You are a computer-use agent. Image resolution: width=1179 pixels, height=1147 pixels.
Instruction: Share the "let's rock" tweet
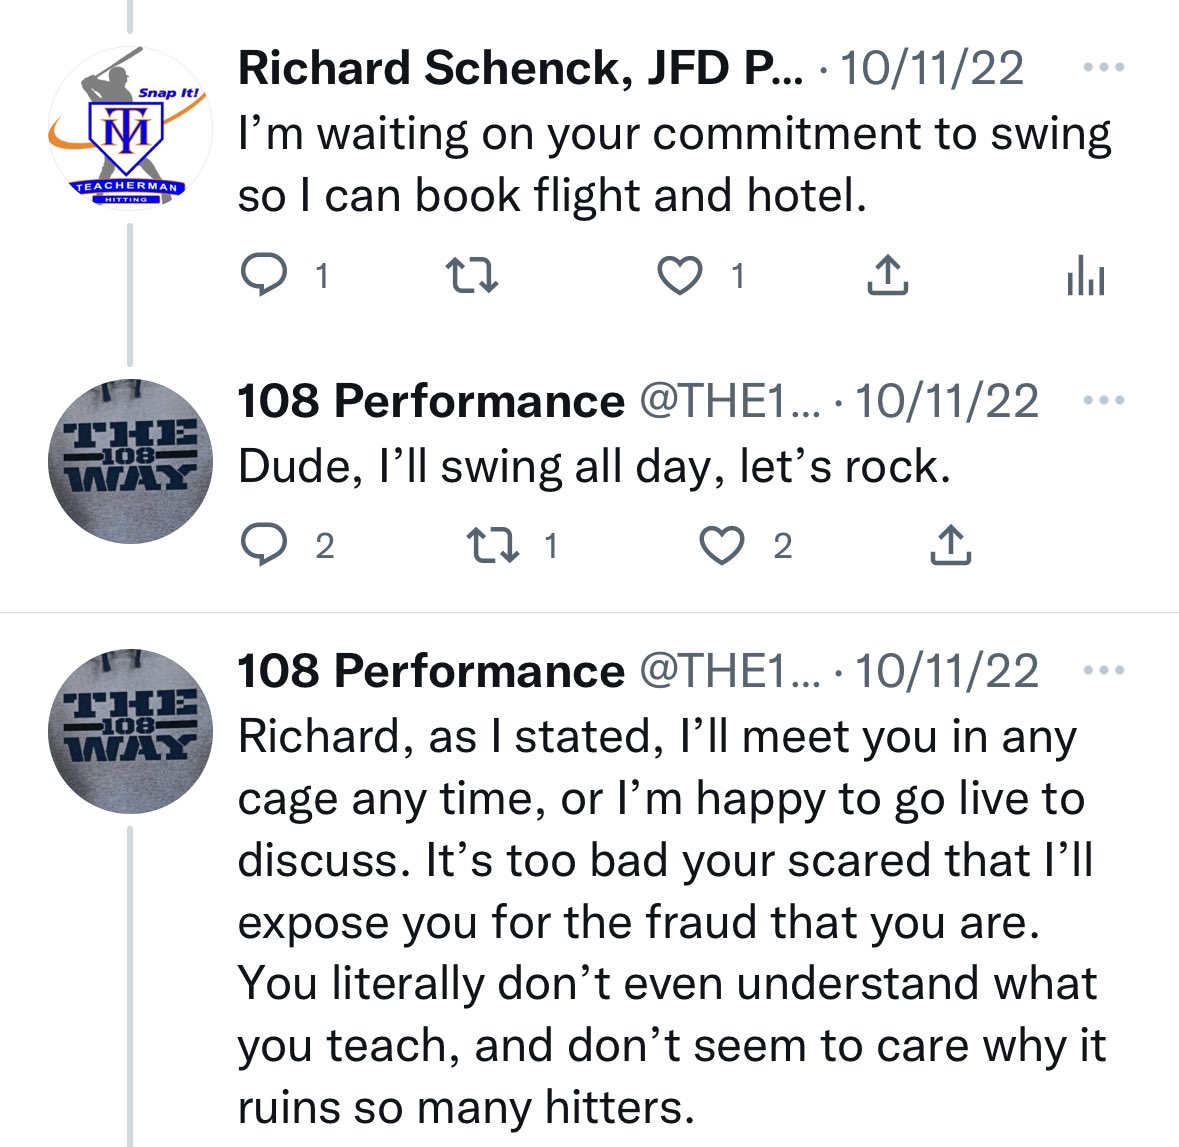tap(950, 545)
